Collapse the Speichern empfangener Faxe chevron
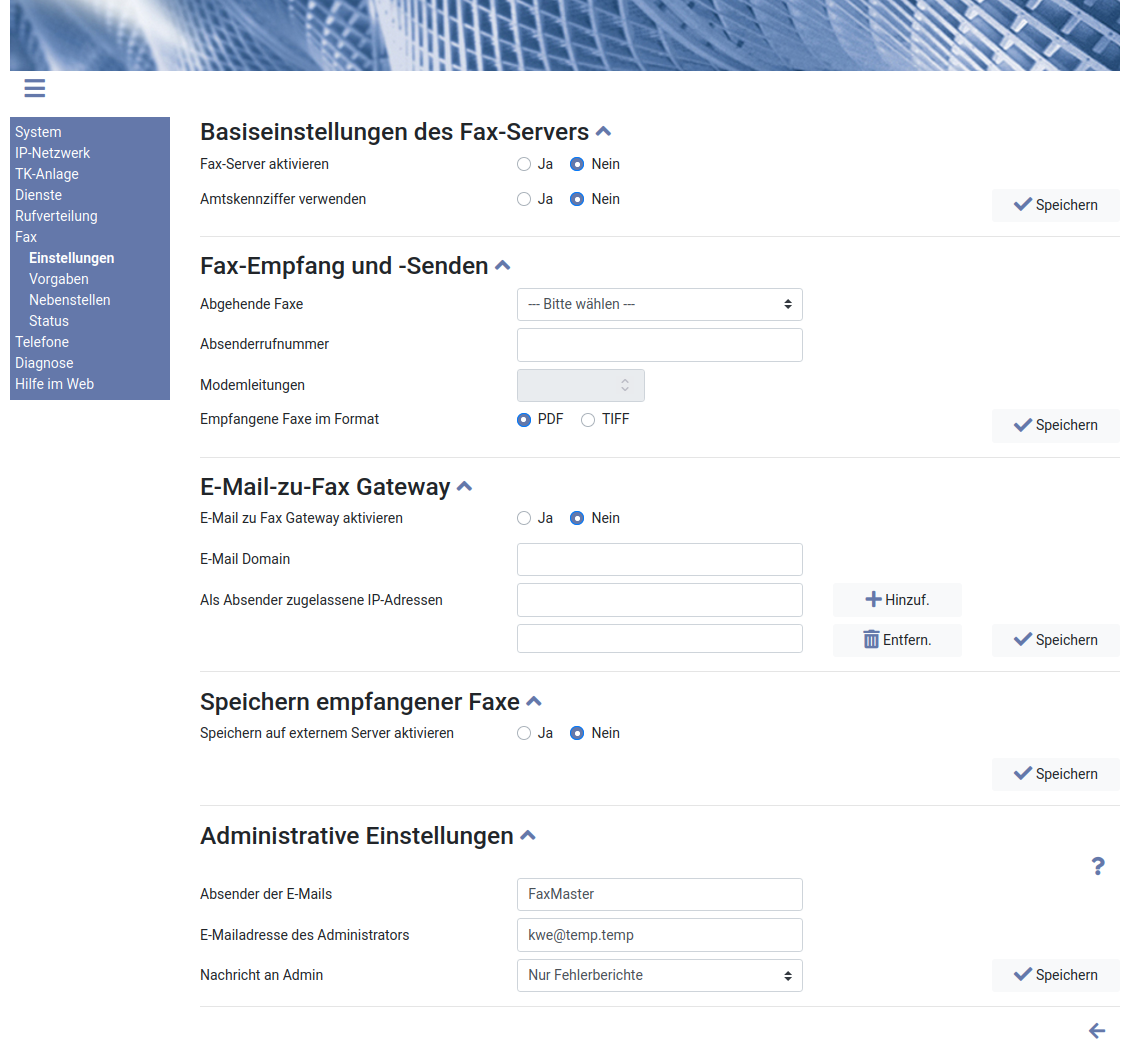 534,702
